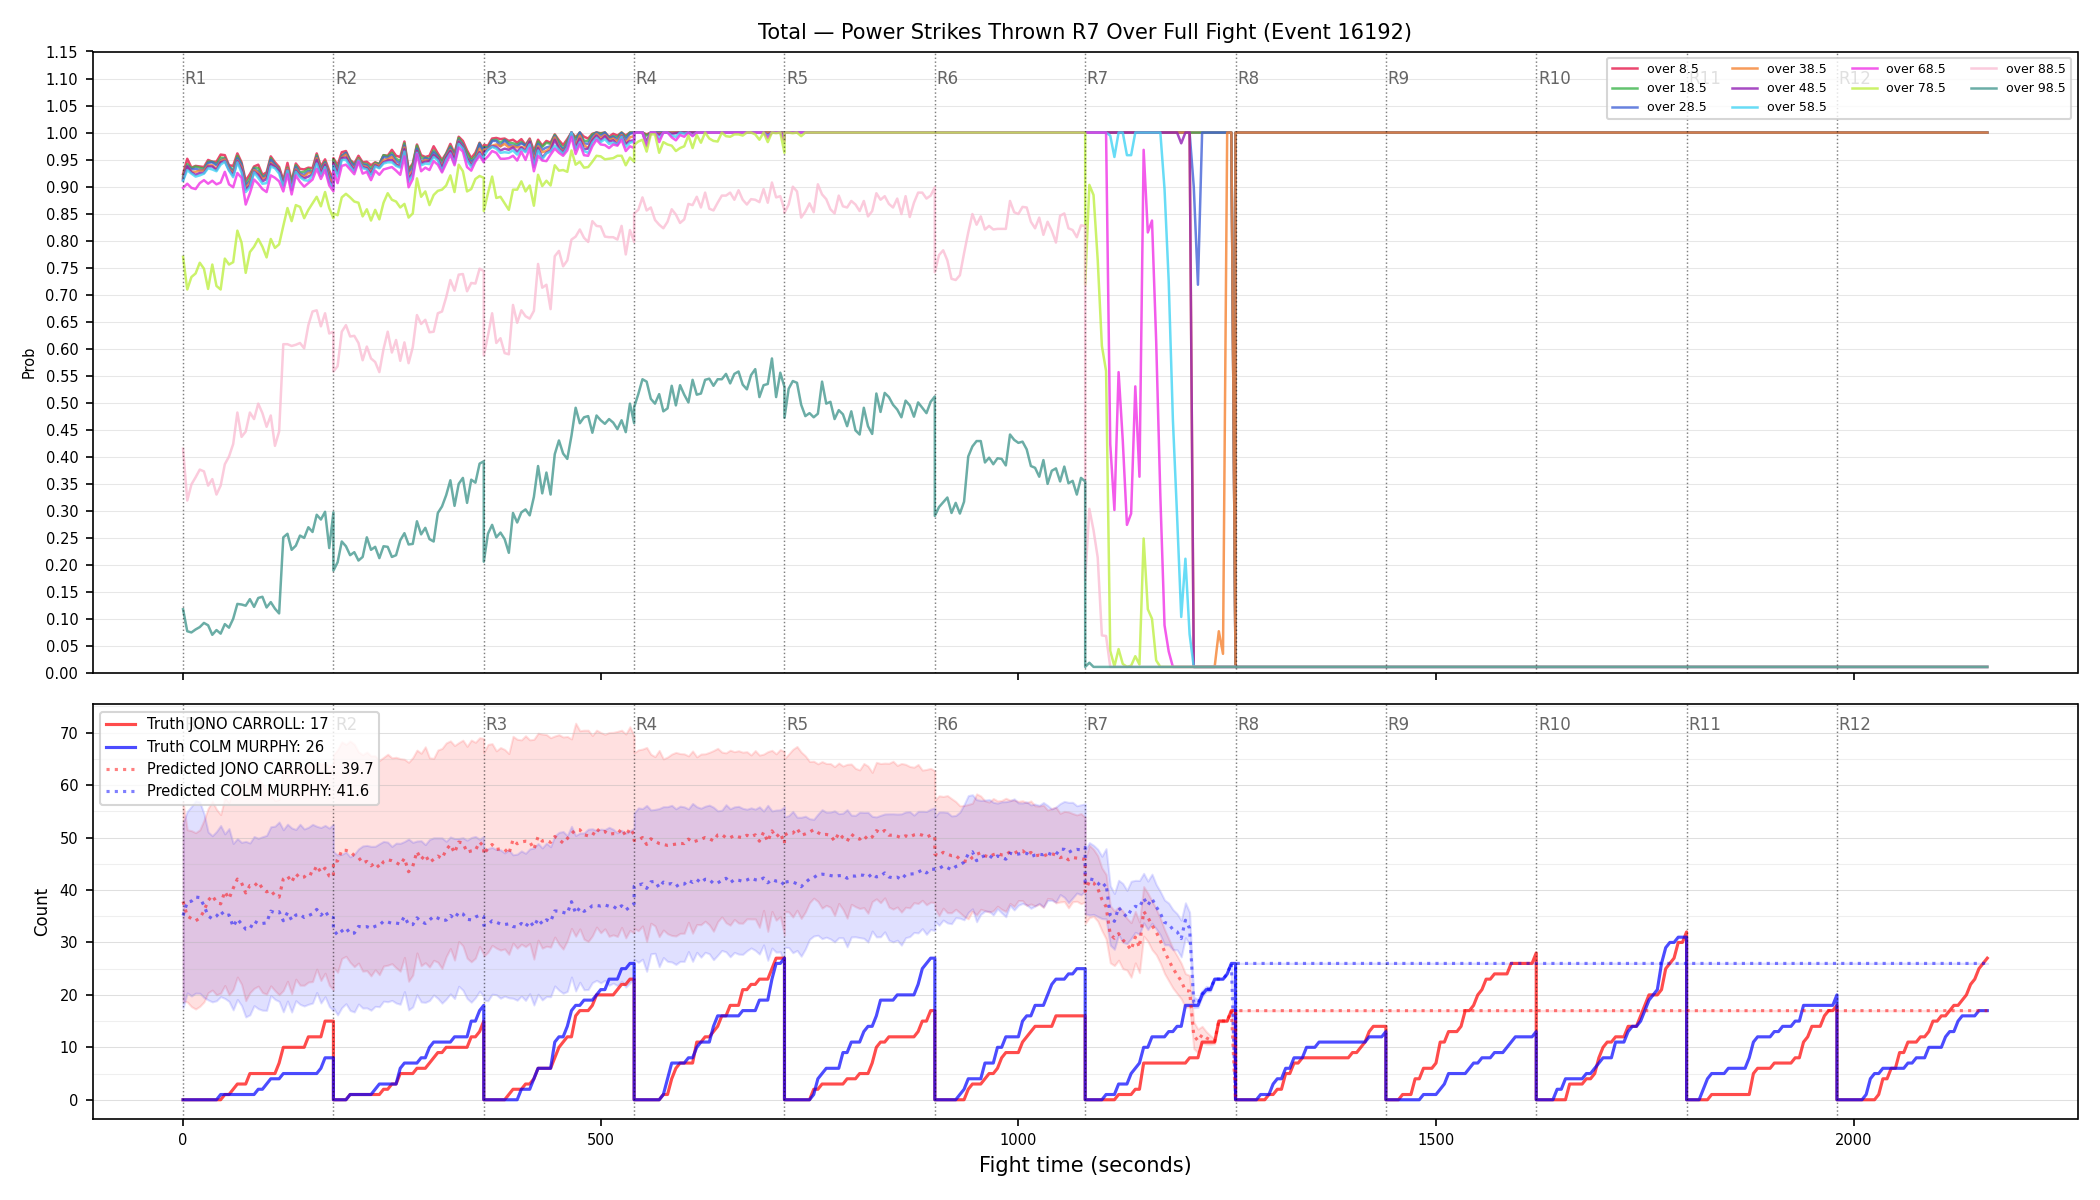Click the R3 round marker in count chart
The width and height of the screenshot is (2100, 1200).
[496, 724]
